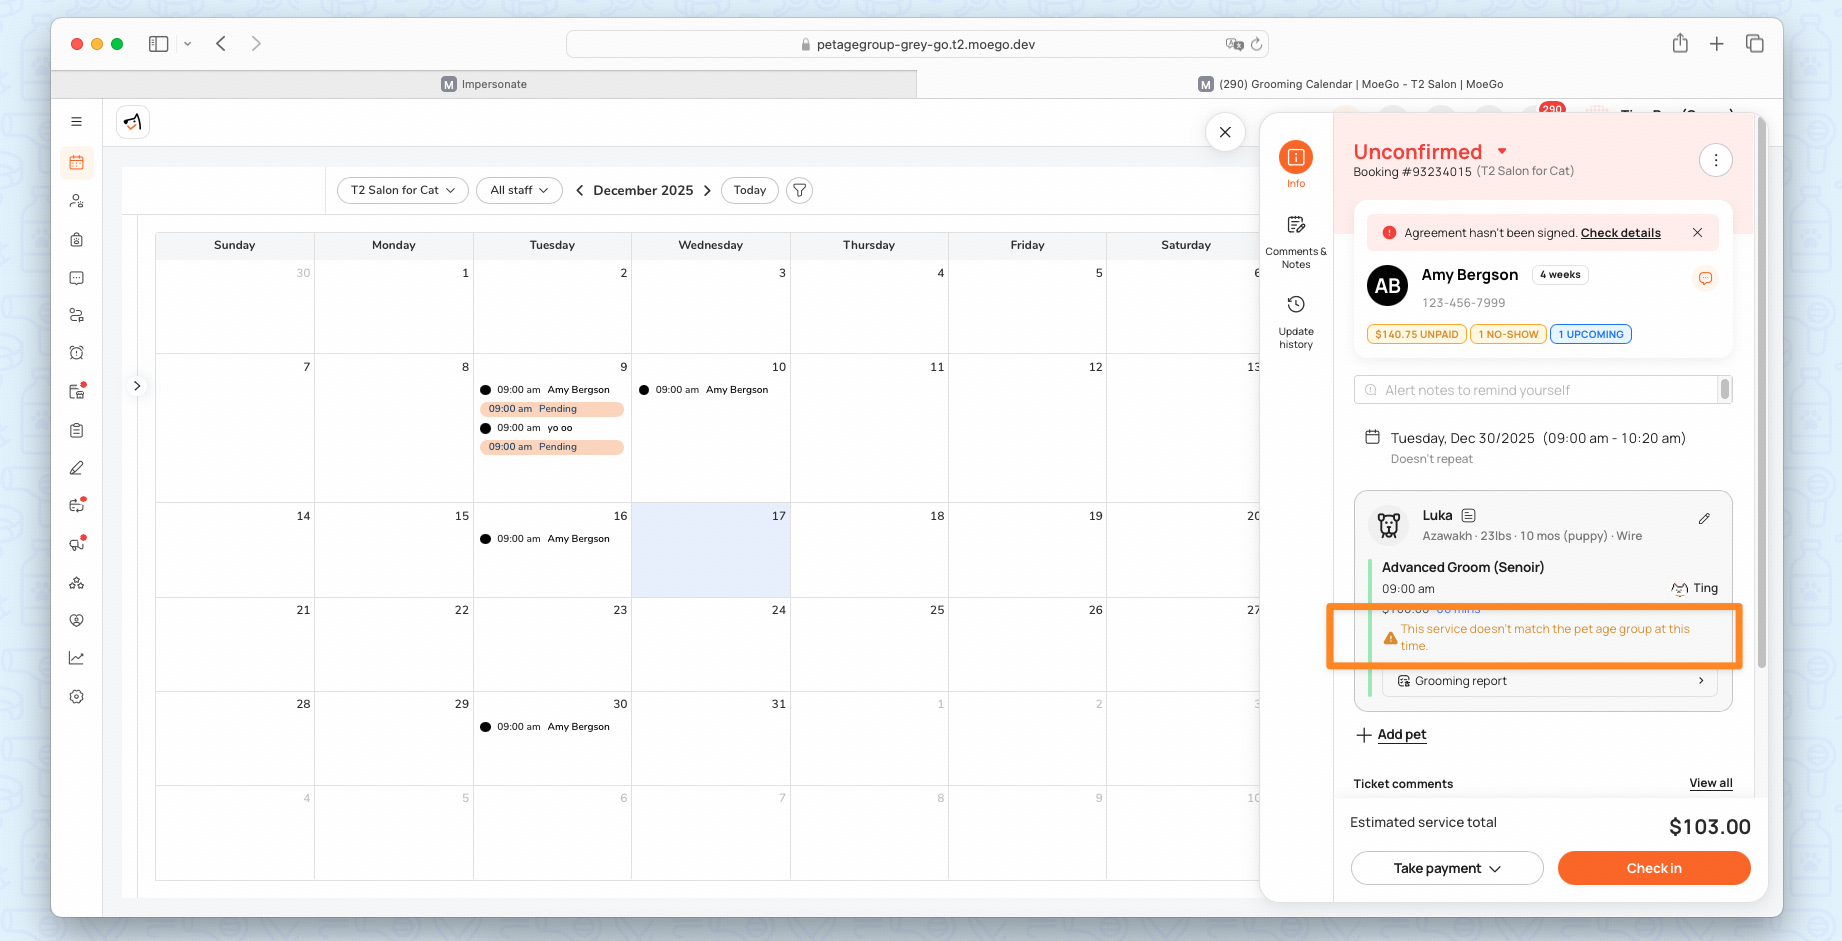Click the message icon beside Amy Bergson
The height and width of the screenshot is (941, 1842).
tap(1705, 279)
